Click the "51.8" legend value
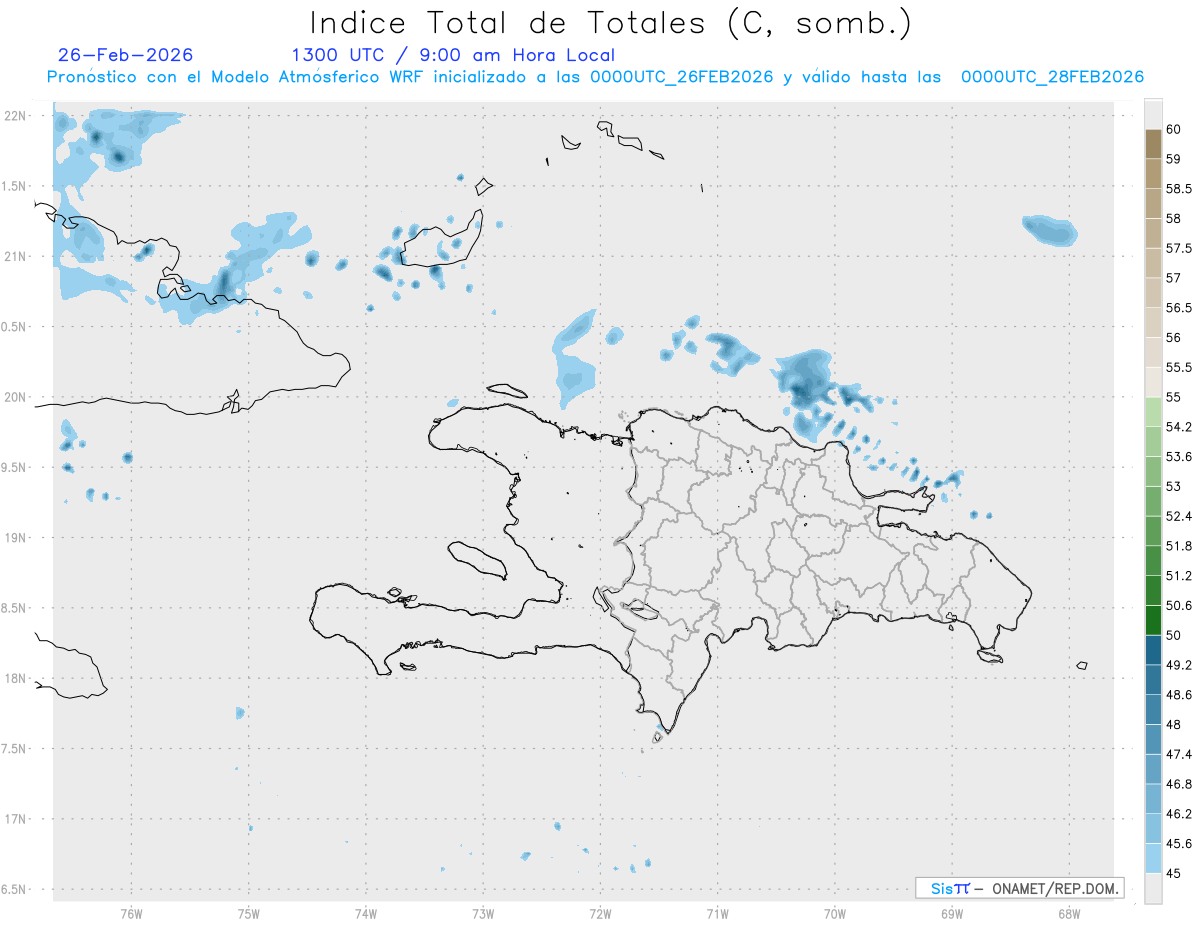This screenshot has width=1200, height=927. point(1178,546)
